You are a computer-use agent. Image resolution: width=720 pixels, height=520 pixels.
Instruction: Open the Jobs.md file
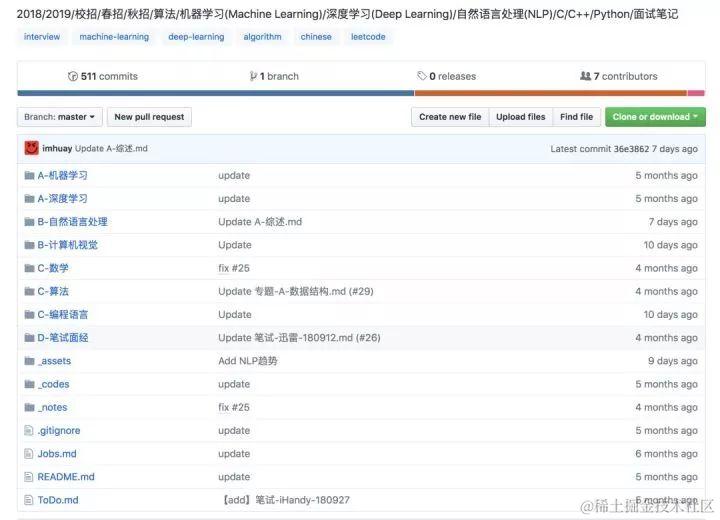(57, 454)
